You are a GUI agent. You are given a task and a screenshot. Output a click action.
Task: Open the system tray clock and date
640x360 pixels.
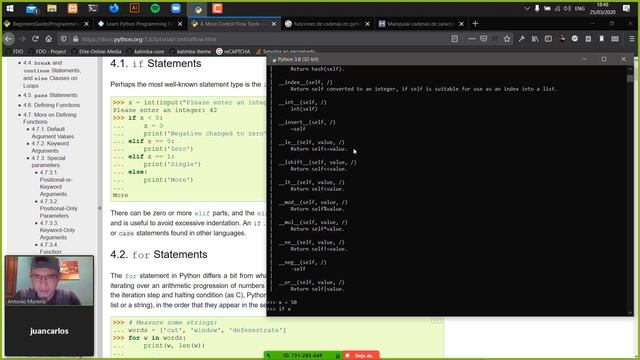click(x=602, y=8)
